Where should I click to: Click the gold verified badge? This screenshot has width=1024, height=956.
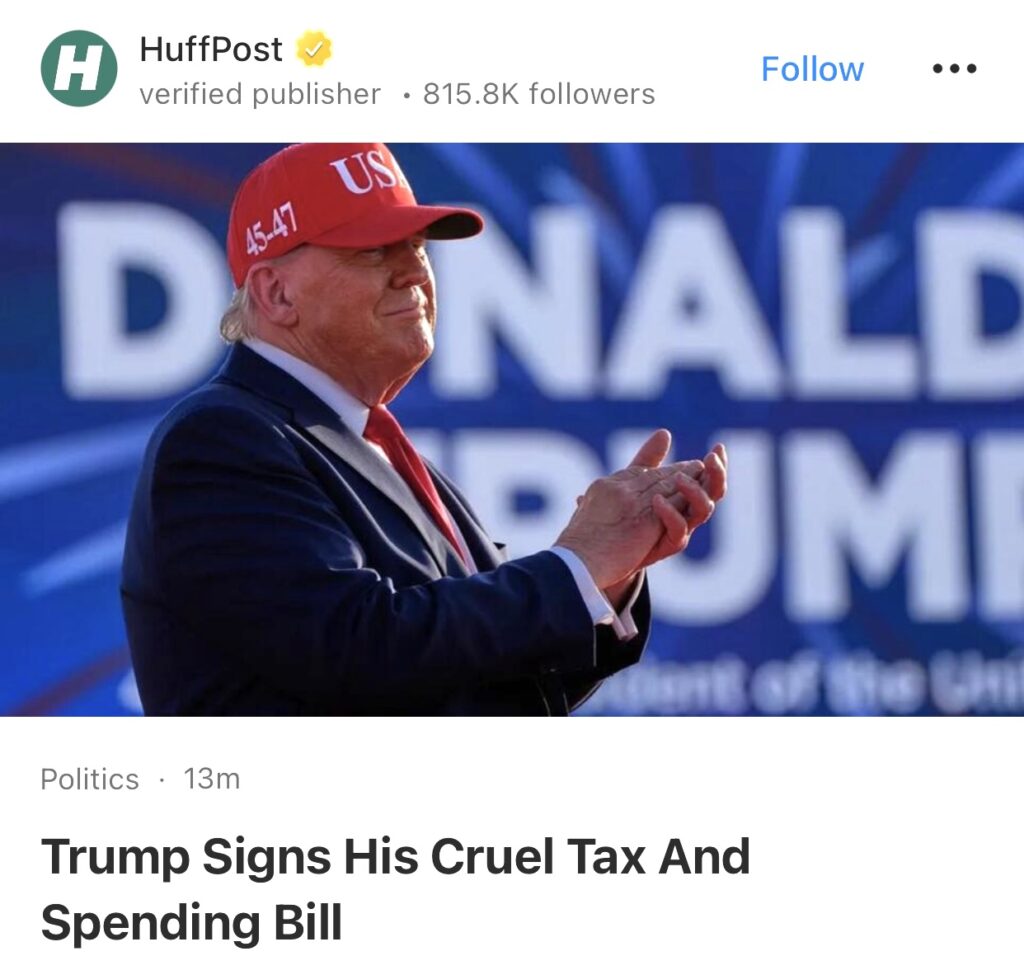click(x=313, y=48)
